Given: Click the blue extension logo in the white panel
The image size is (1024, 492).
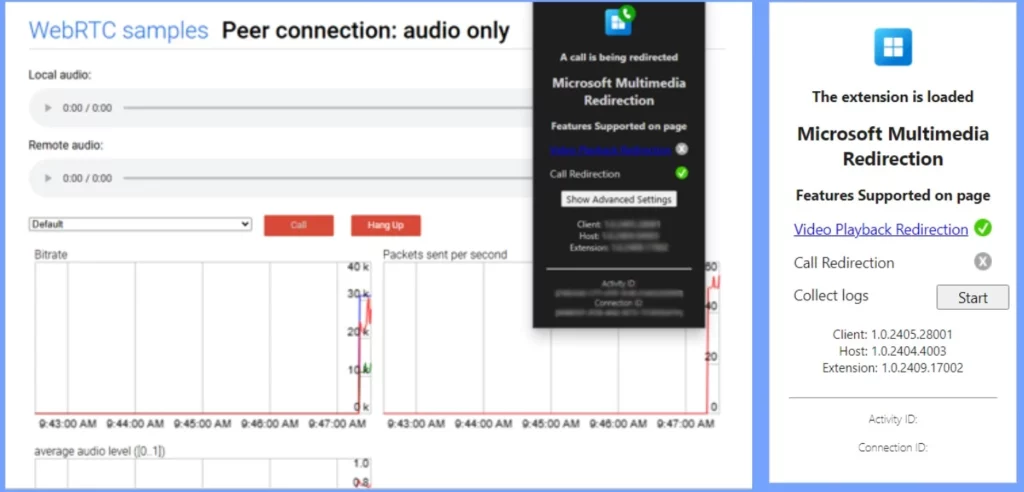Looking at the screenshot, I should [x=893, y=47].
